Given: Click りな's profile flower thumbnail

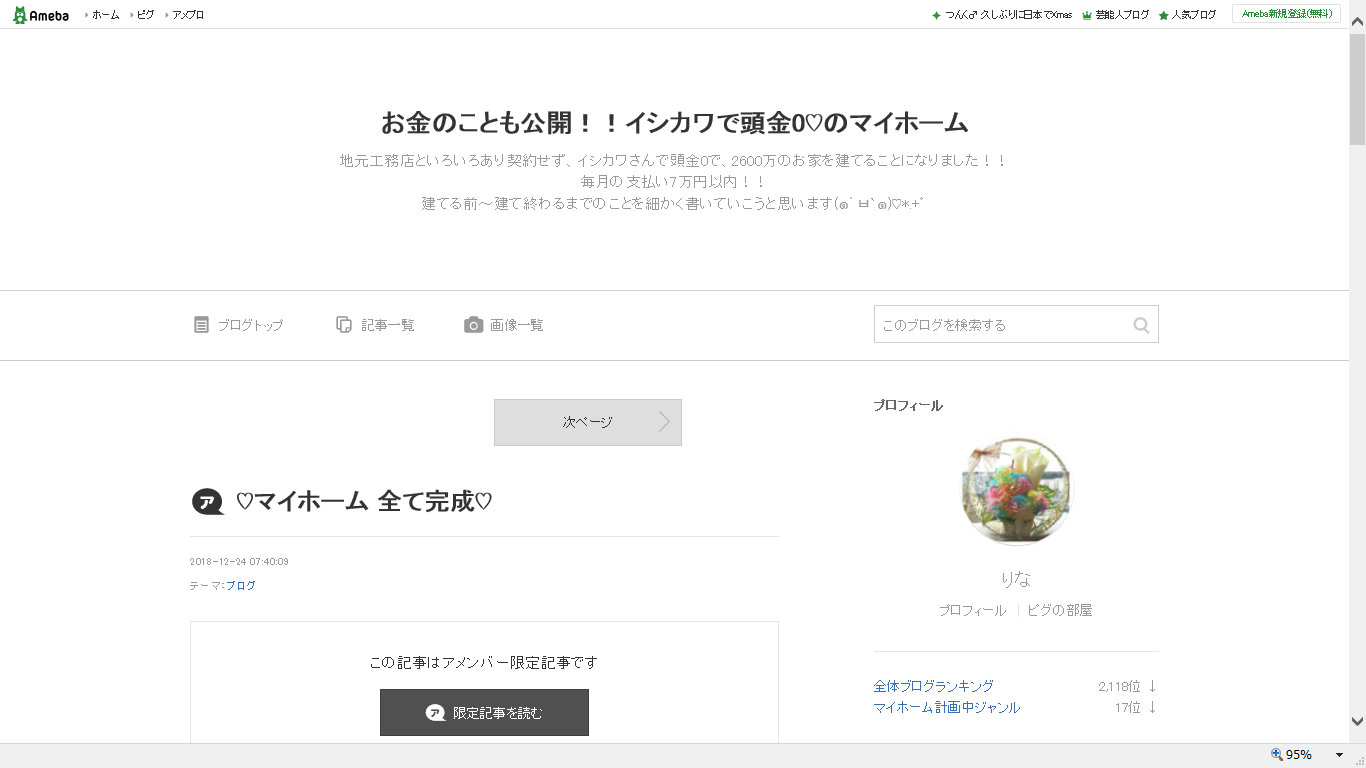Looking at the screenshot, I should (x=1015, y=491).
